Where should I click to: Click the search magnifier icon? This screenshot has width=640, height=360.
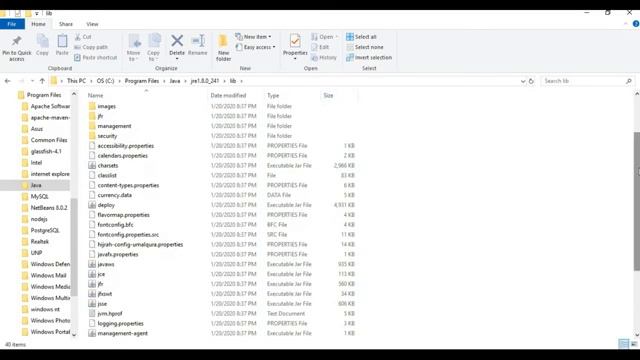(x=629, y=81)
